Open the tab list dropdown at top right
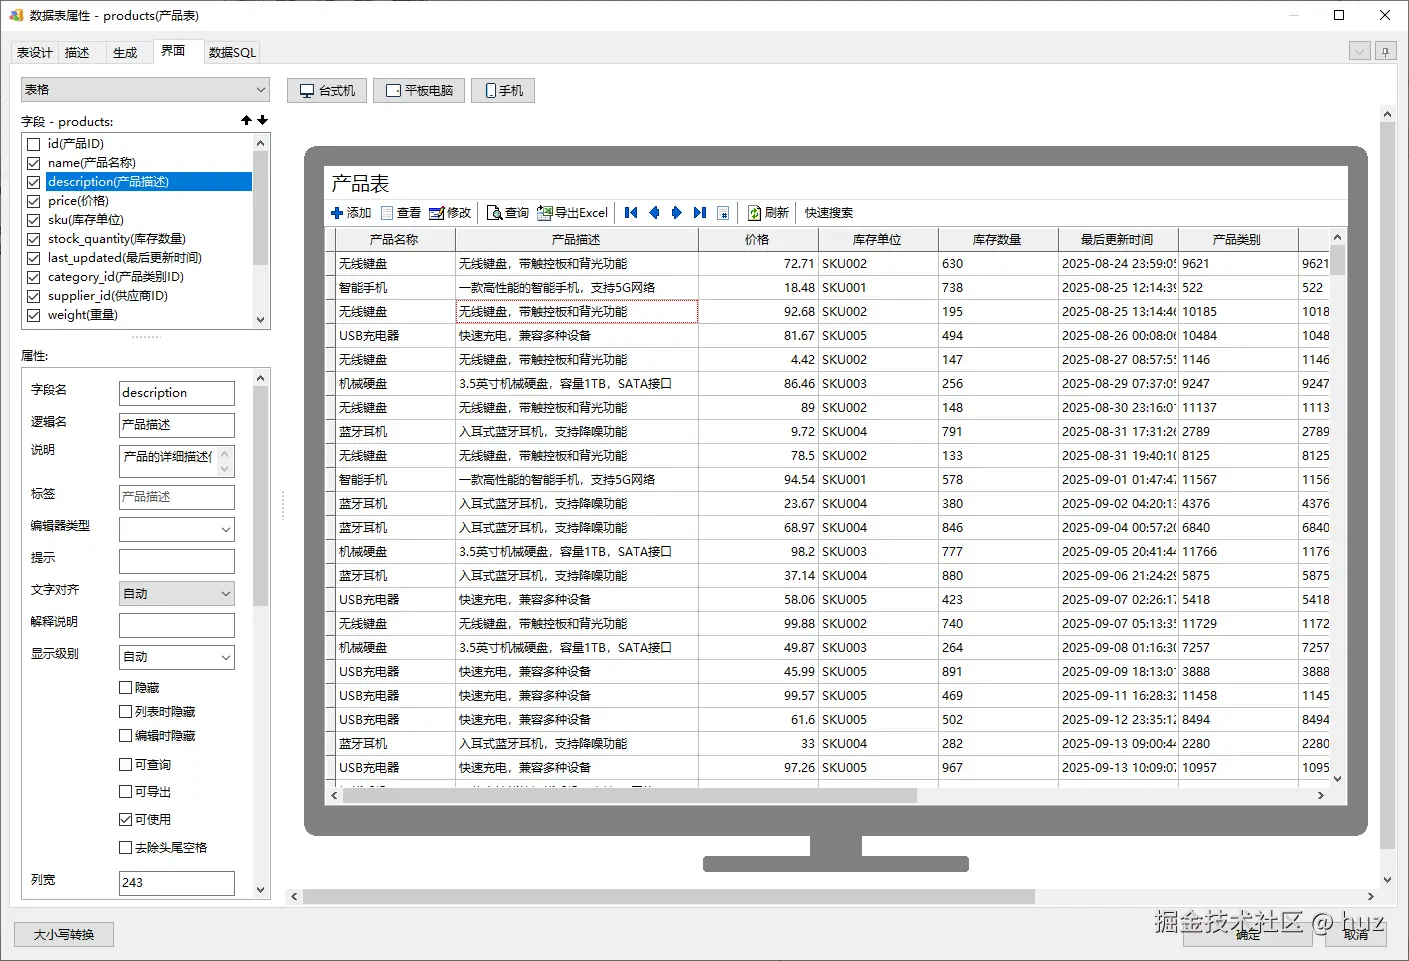Screen dimensions: 1409x961 [x=1359, y=51]
